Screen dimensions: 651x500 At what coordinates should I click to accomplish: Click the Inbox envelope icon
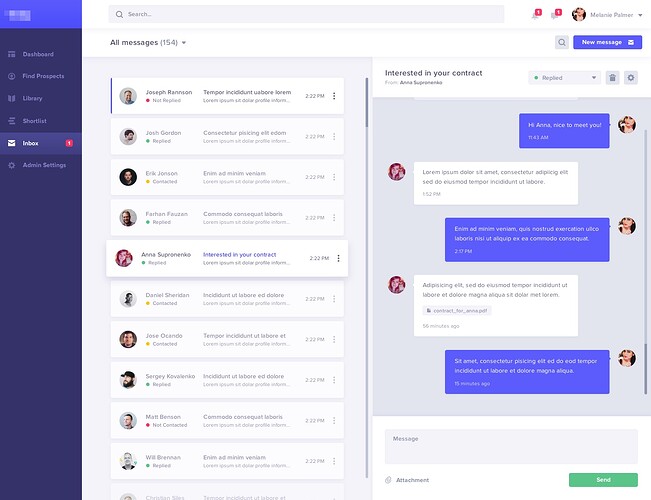12,143
